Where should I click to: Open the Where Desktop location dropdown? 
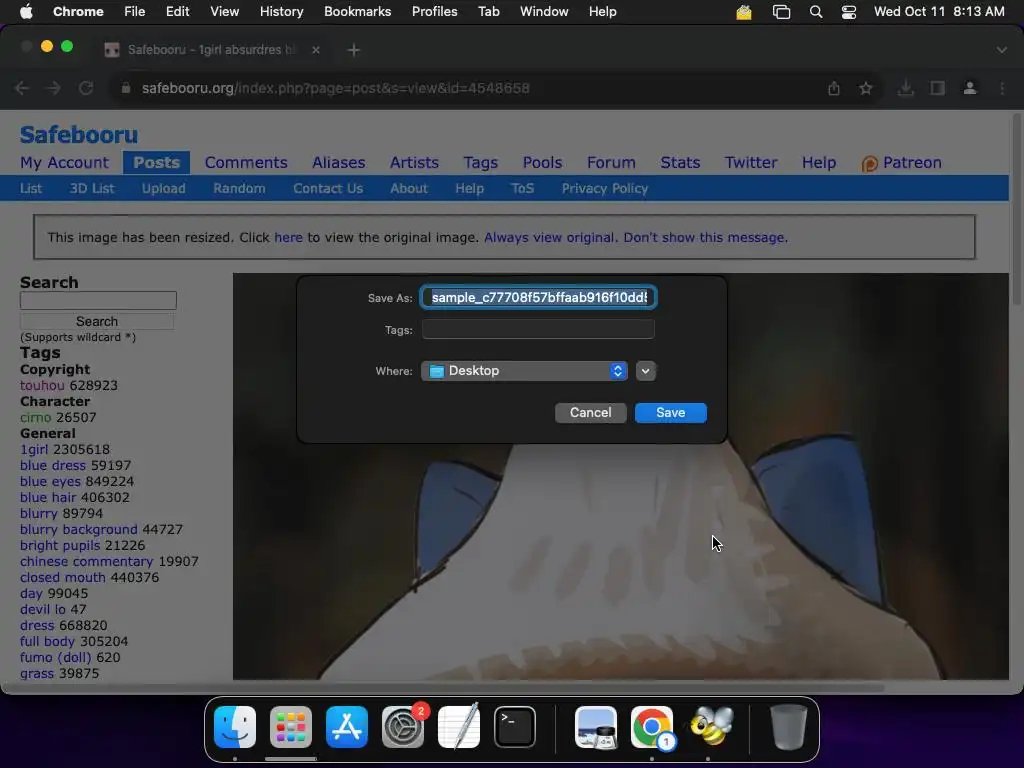pyautogui.click(x=524, y=371)
